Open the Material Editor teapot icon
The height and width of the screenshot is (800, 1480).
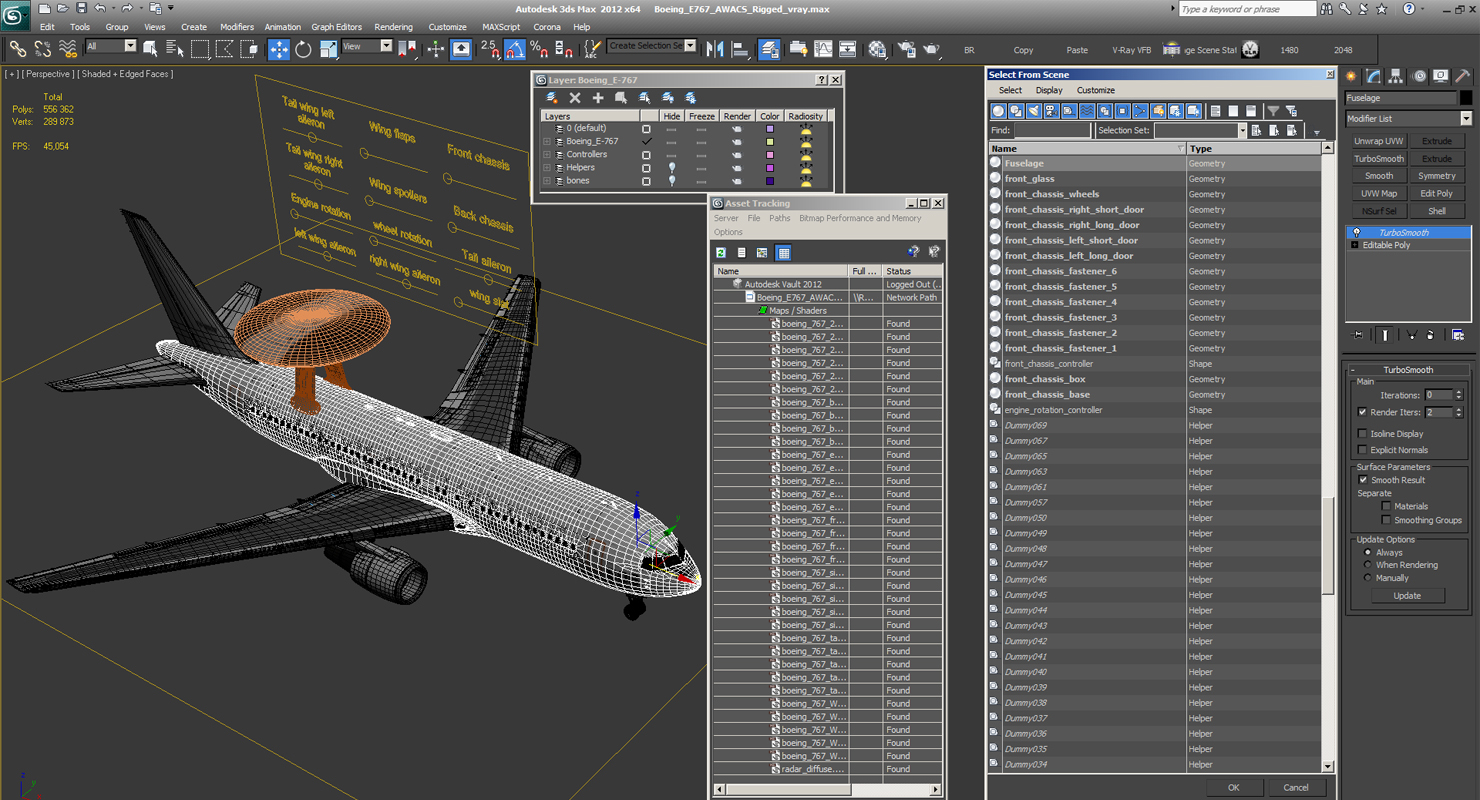coord(877,48)
